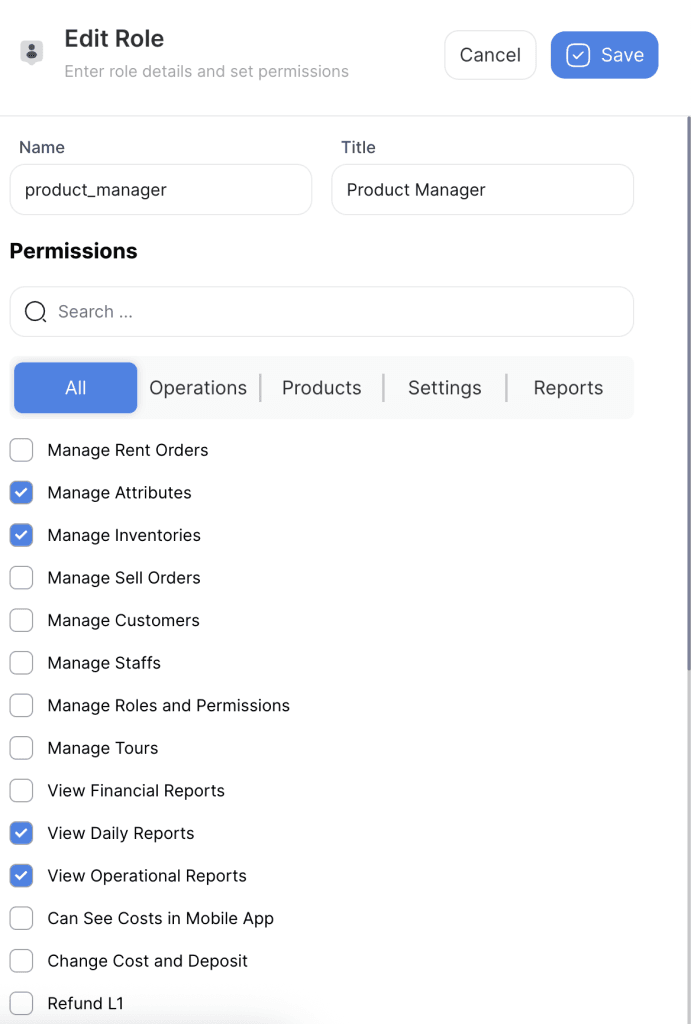Click the magnifier icon in the search box
Viewport: 691px width, 1024px height.
click(x=35, y=312)
